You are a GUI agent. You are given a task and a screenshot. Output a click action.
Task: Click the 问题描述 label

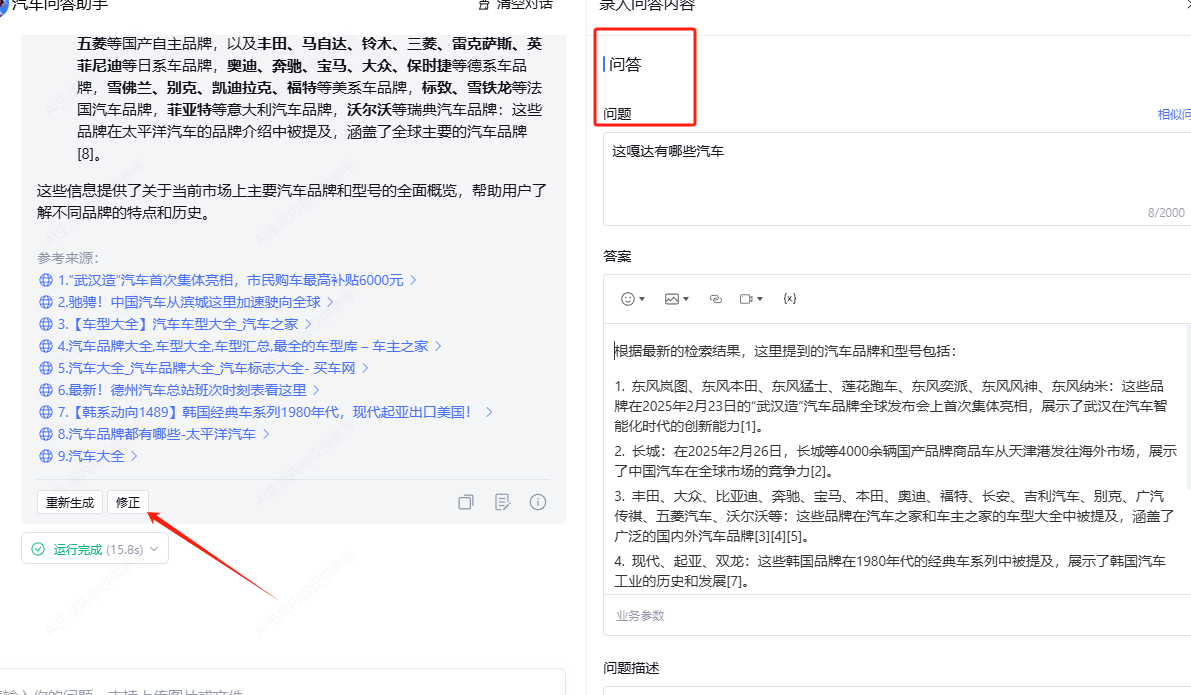point(631,668)
